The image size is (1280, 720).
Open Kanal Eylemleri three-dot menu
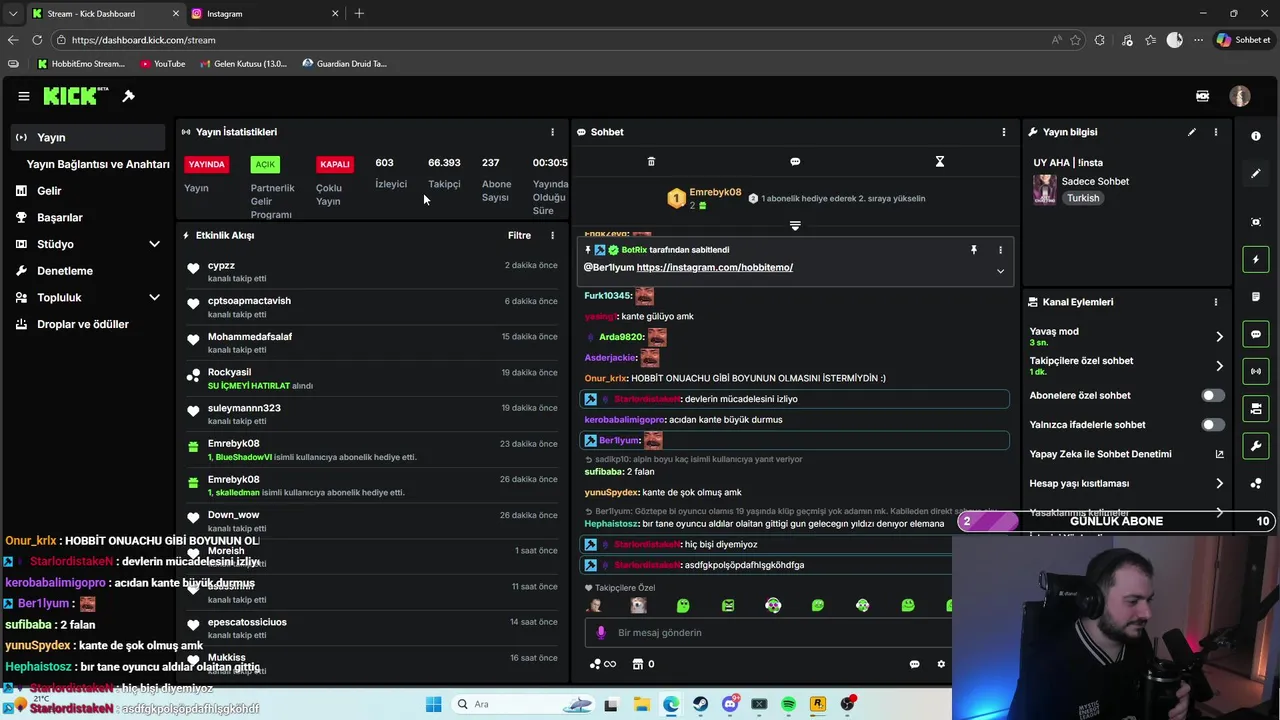[x=1216, y=302]
